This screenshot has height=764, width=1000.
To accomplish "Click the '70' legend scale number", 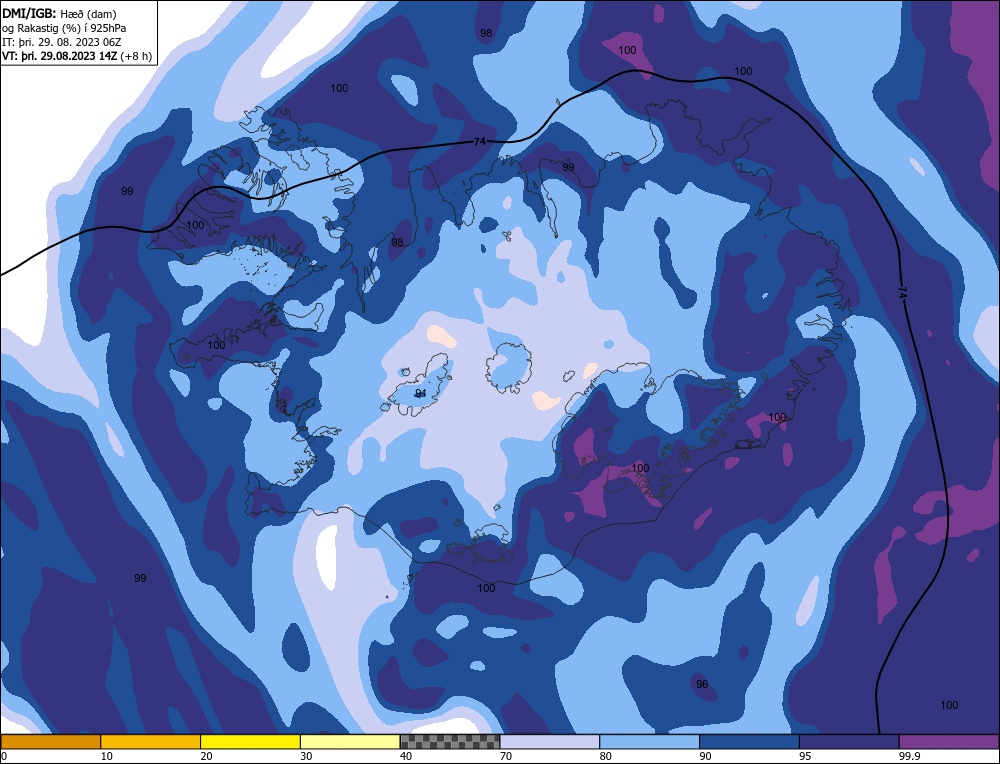I will tap(506, 756).
